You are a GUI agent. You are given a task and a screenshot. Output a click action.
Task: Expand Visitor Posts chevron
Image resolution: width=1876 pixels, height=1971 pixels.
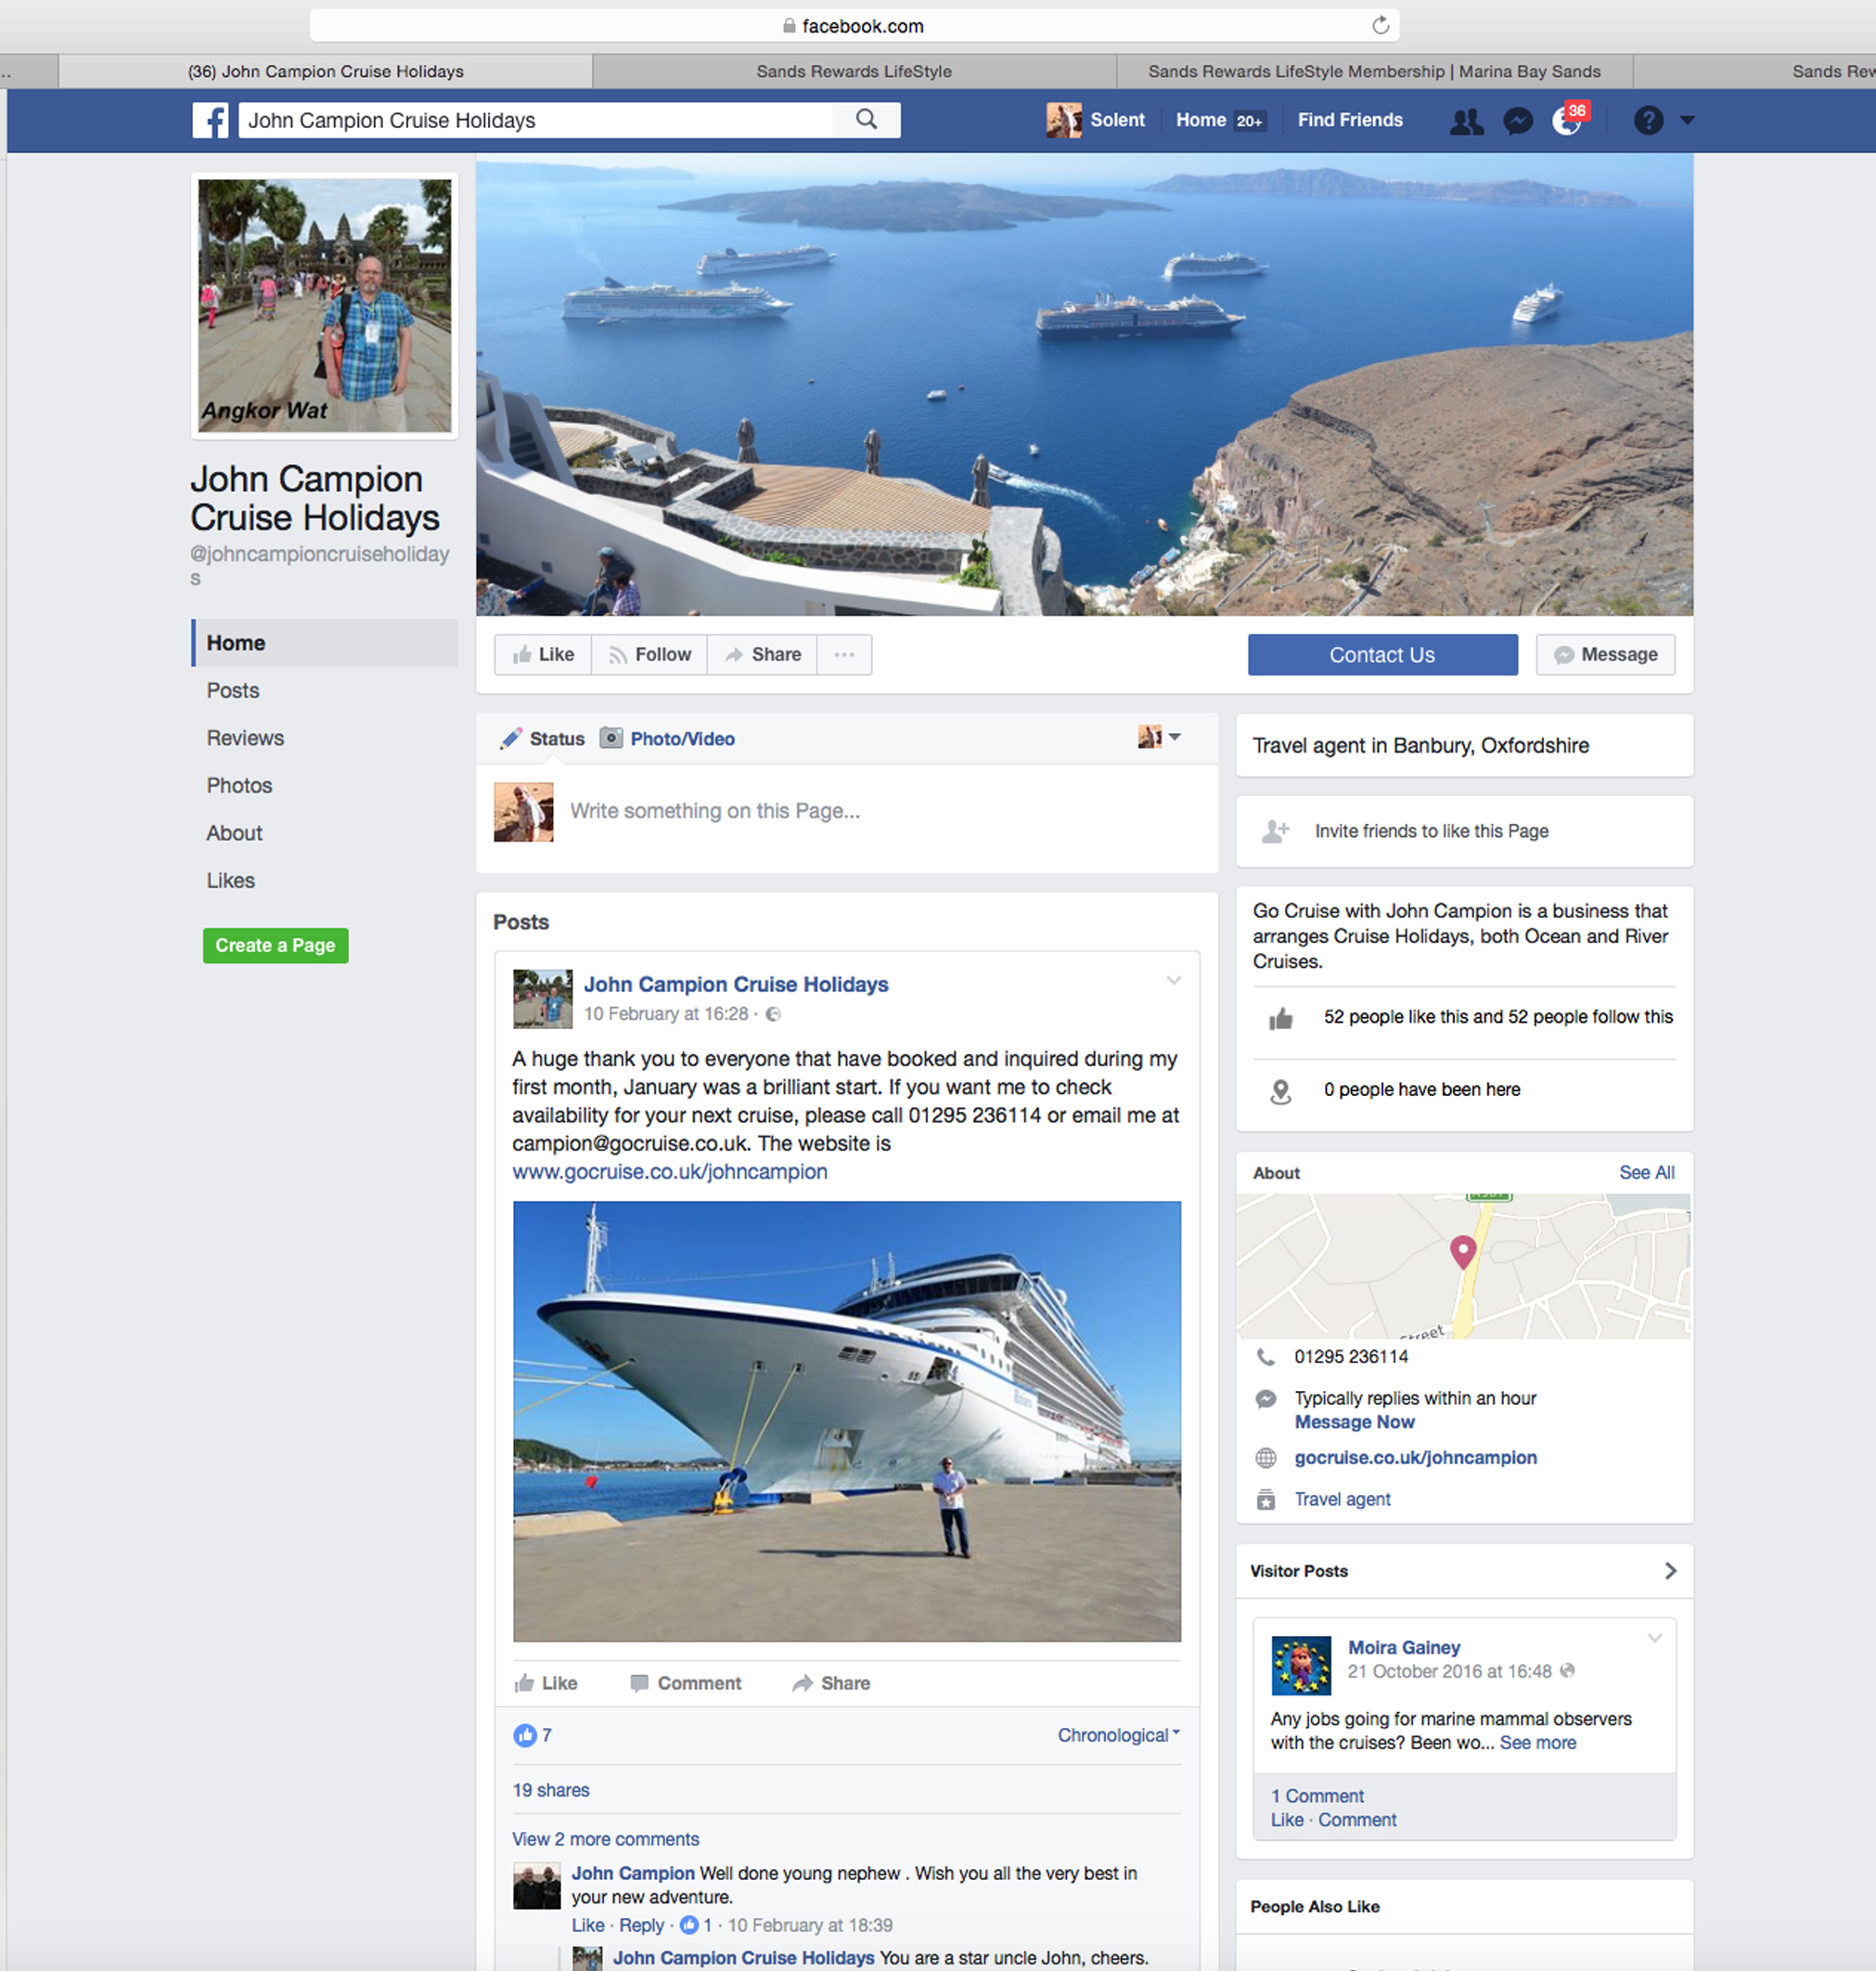[x=1670, y=1571]
